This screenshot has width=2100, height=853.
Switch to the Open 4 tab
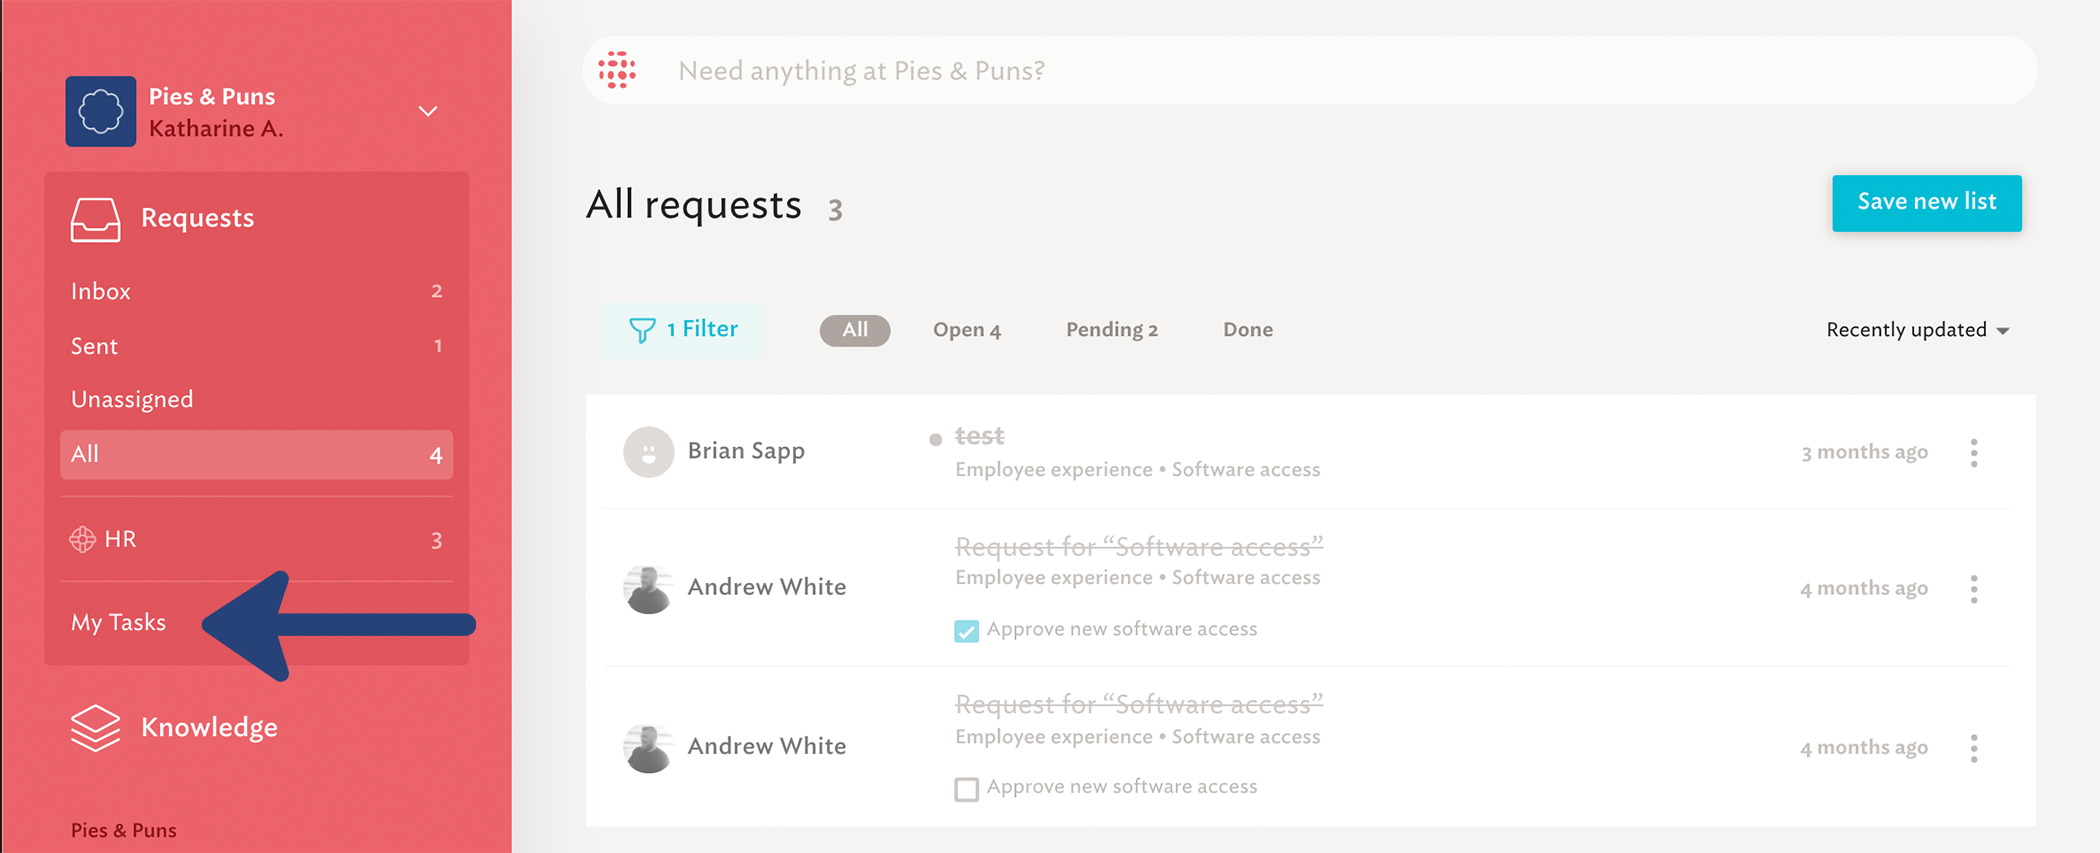967,330
